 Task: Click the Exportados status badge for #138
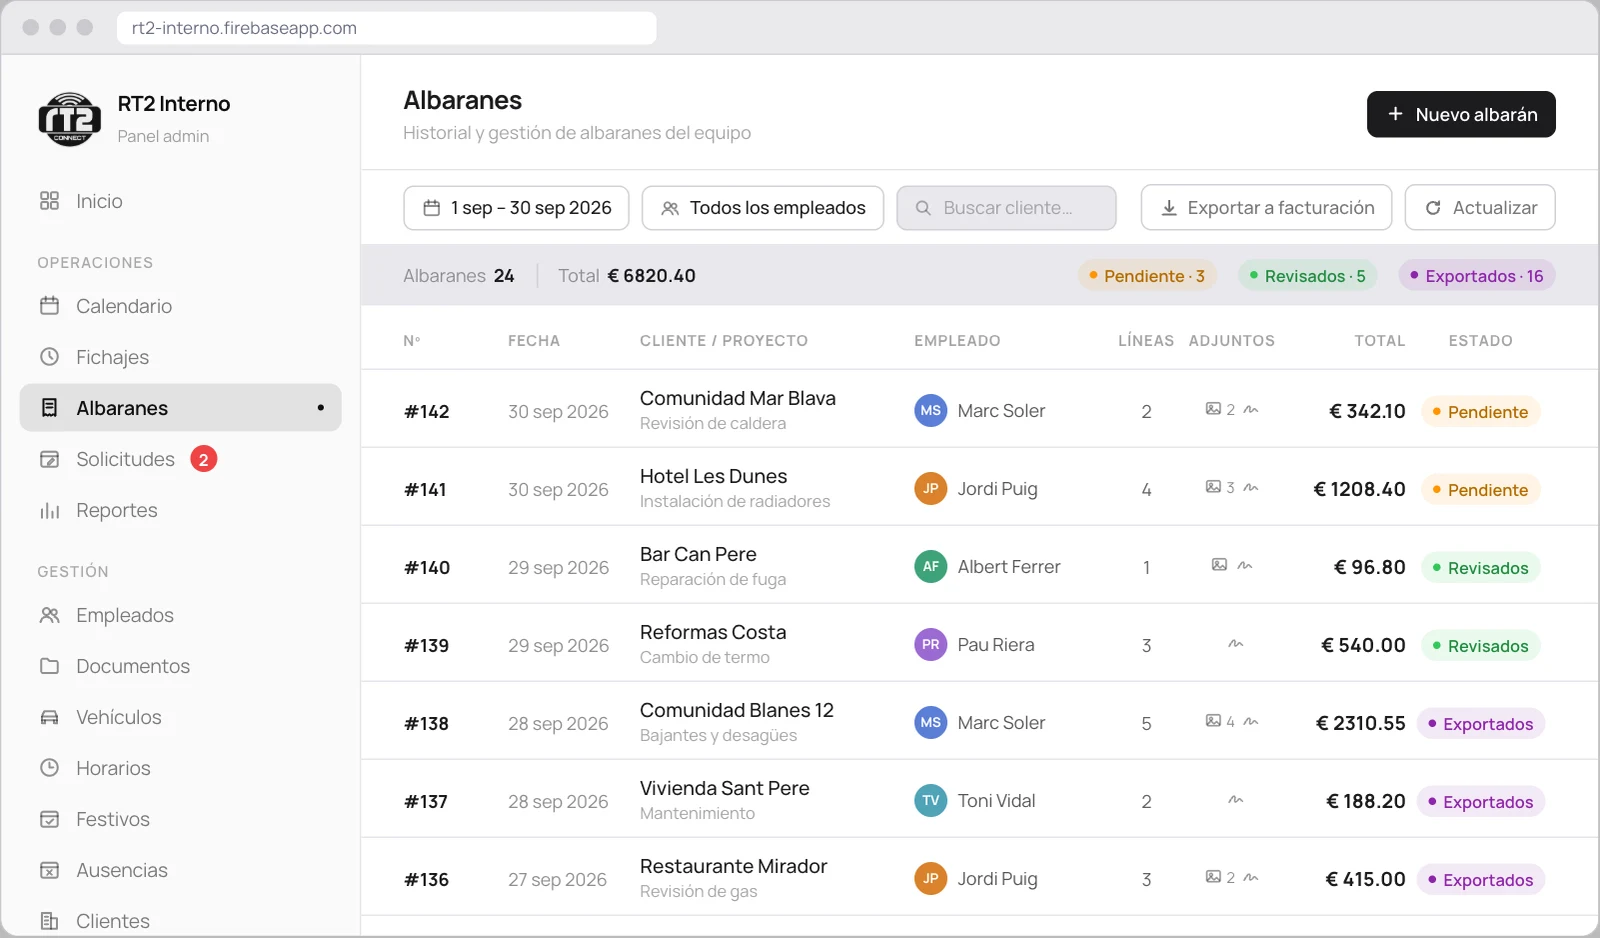click(1481, 724)
